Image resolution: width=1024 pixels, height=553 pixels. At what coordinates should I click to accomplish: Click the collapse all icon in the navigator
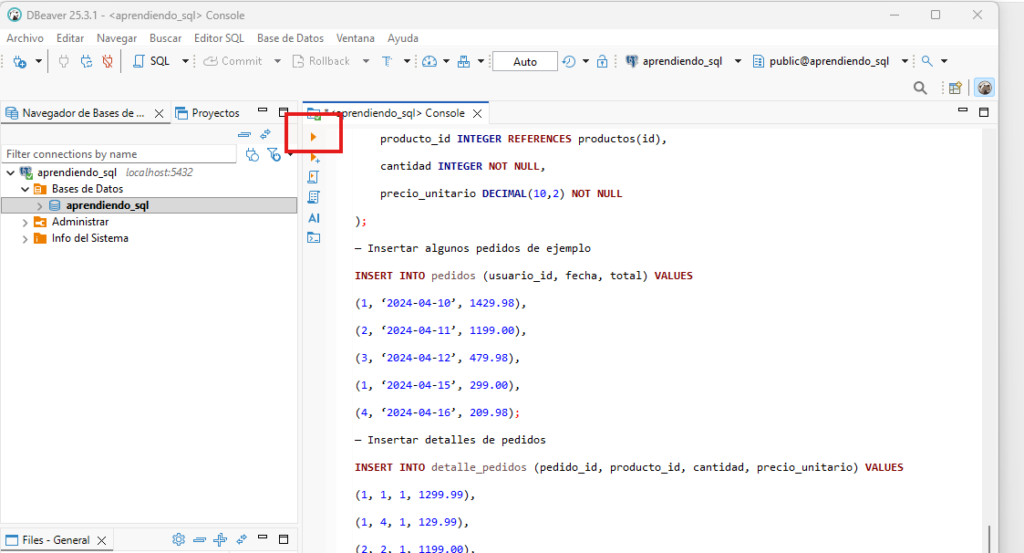click(244, 134)
